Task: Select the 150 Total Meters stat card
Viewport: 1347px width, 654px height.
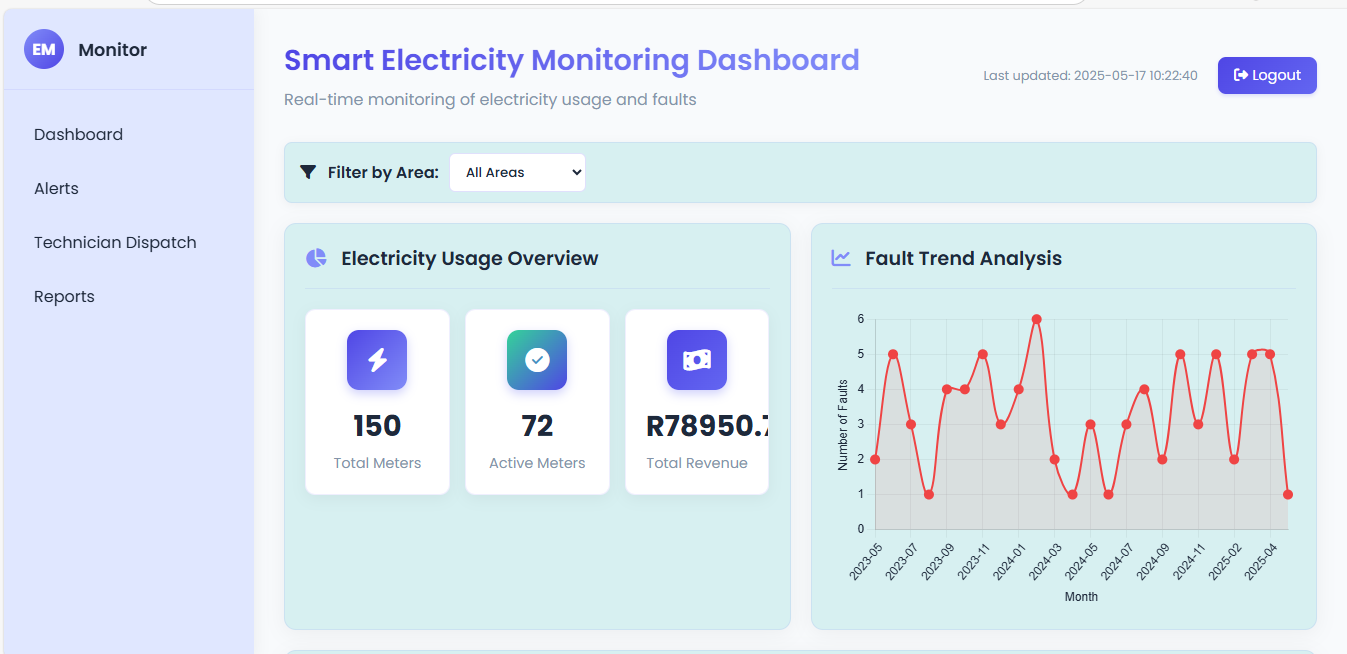Action: tap(377, 402)
